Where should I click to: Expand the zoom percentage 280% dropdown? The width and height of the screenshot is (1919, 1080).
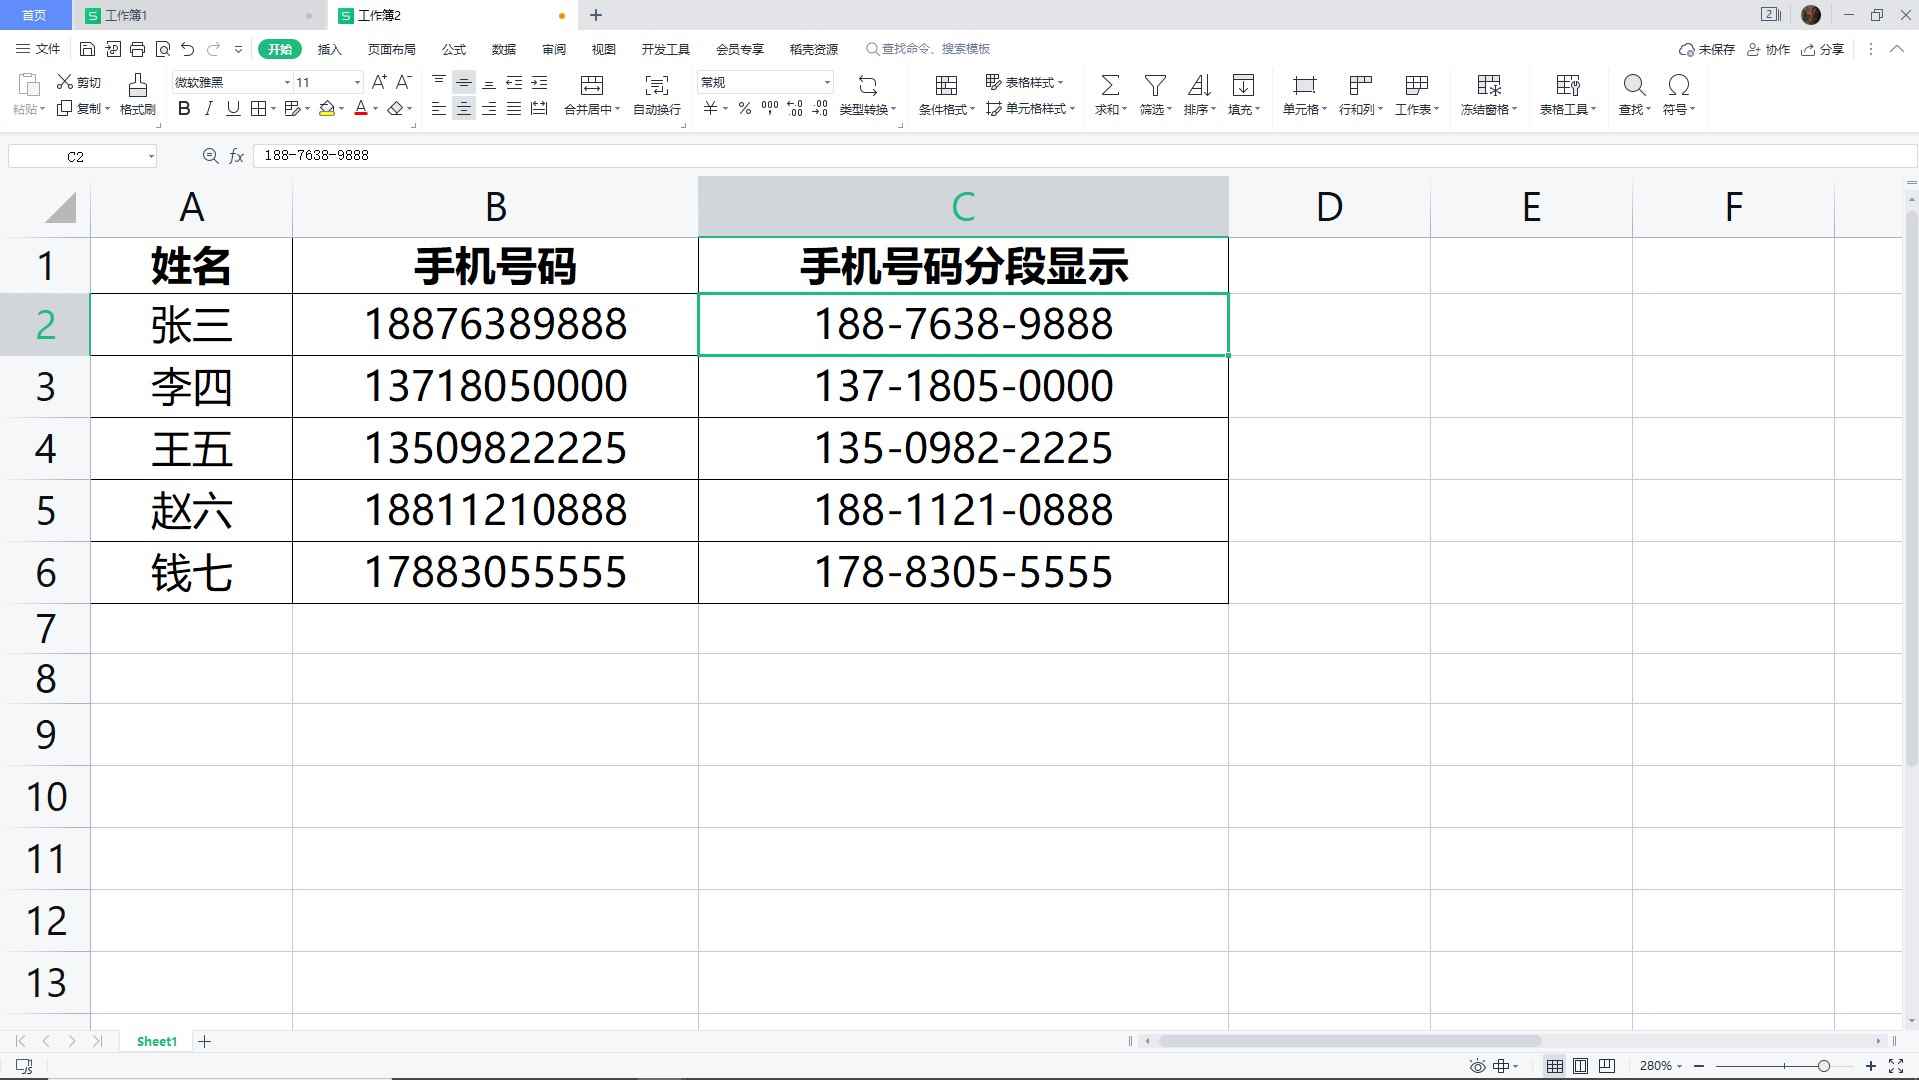click(1661, 1066)
